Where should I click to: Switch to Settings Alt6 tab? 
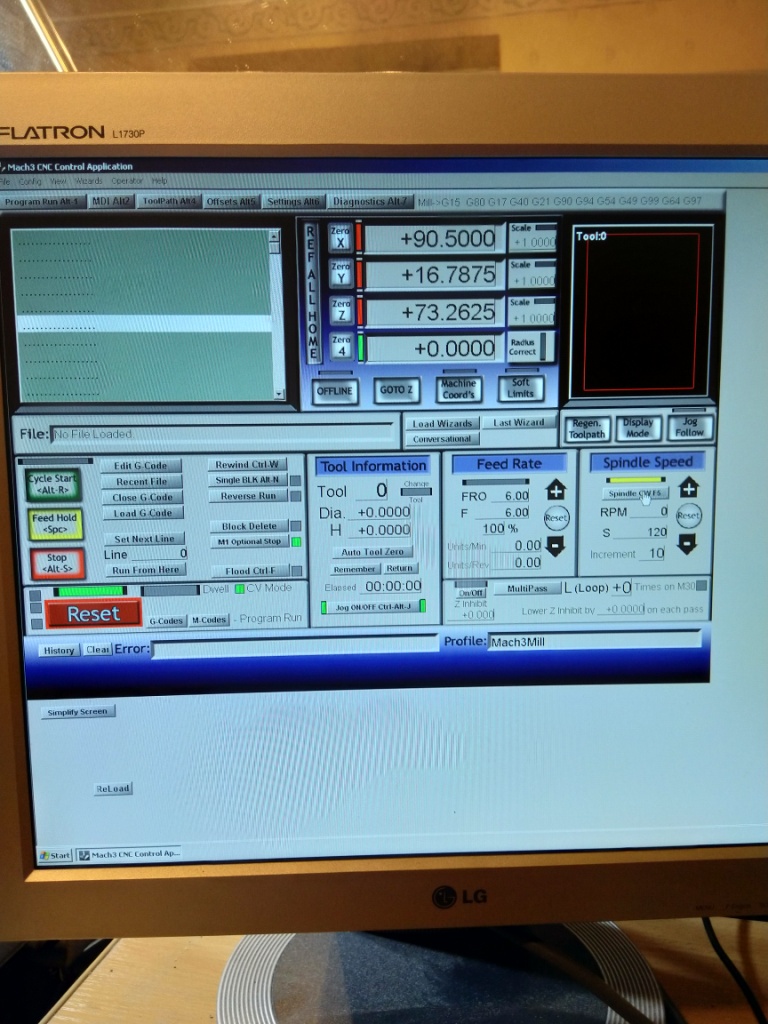[293, 202]
